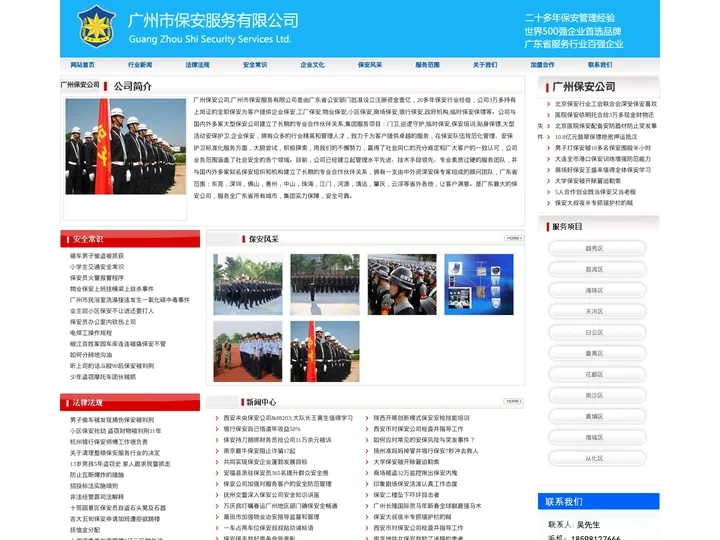Open 保安公司加强对服务客户的安全防范管理 news
Screen dimensions: 720x540
(277, 484)
